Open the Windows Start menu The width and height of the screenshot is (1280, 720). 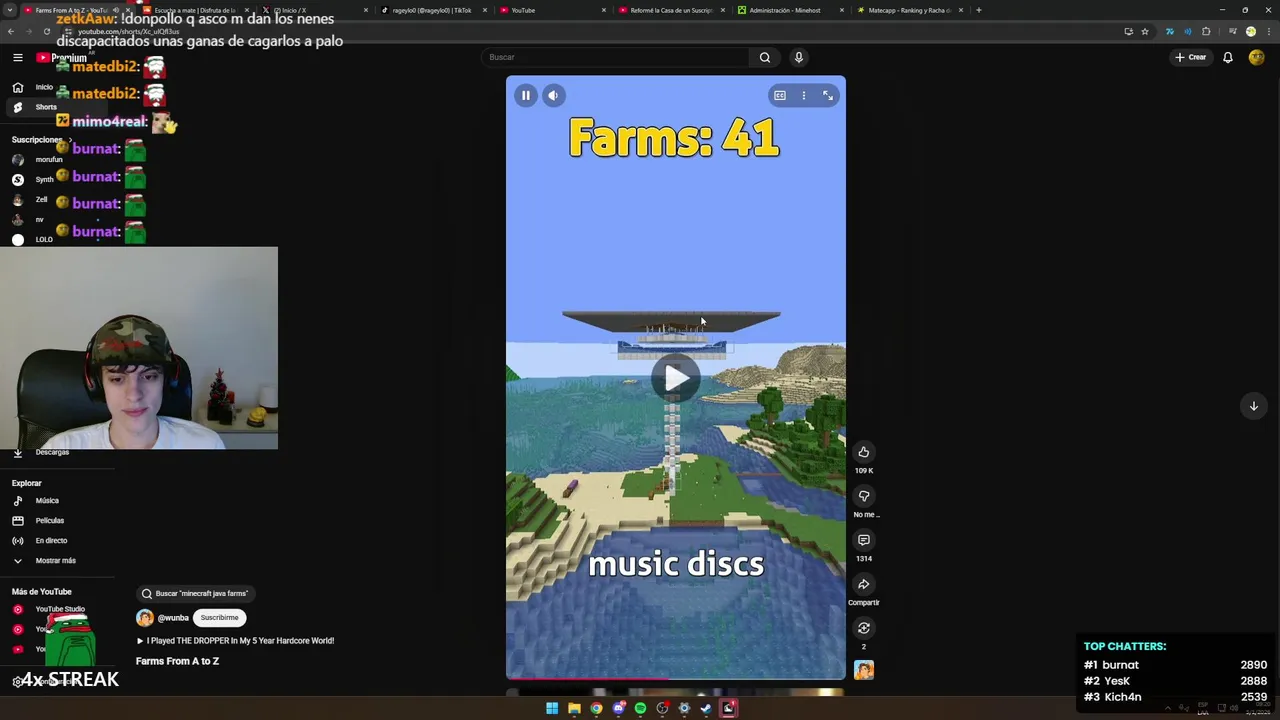tap(552, 708)
